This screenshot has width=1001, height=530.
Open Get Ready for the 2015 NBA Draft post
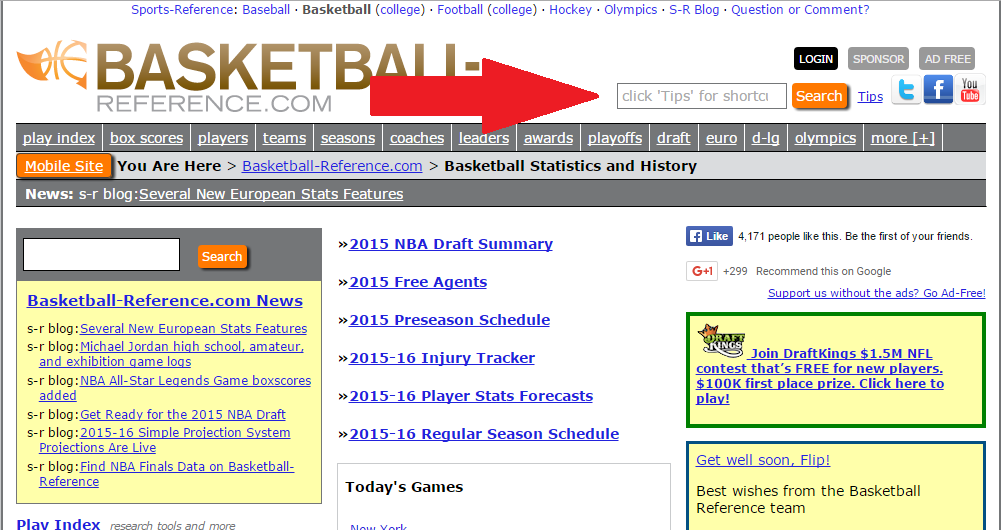pos(183,414)
